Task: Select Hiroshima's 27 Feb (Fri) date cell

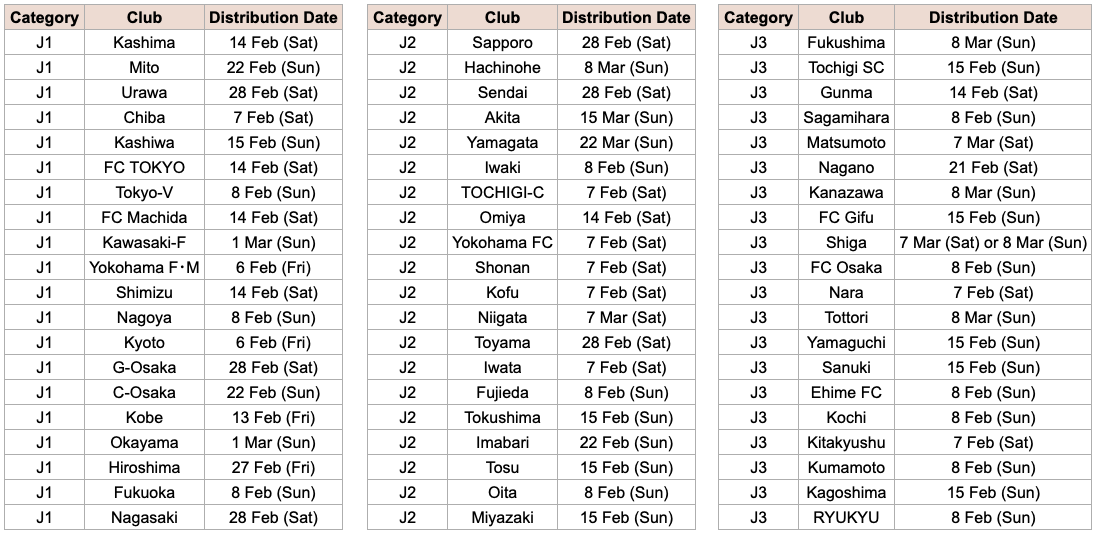Action: (273, 468)
